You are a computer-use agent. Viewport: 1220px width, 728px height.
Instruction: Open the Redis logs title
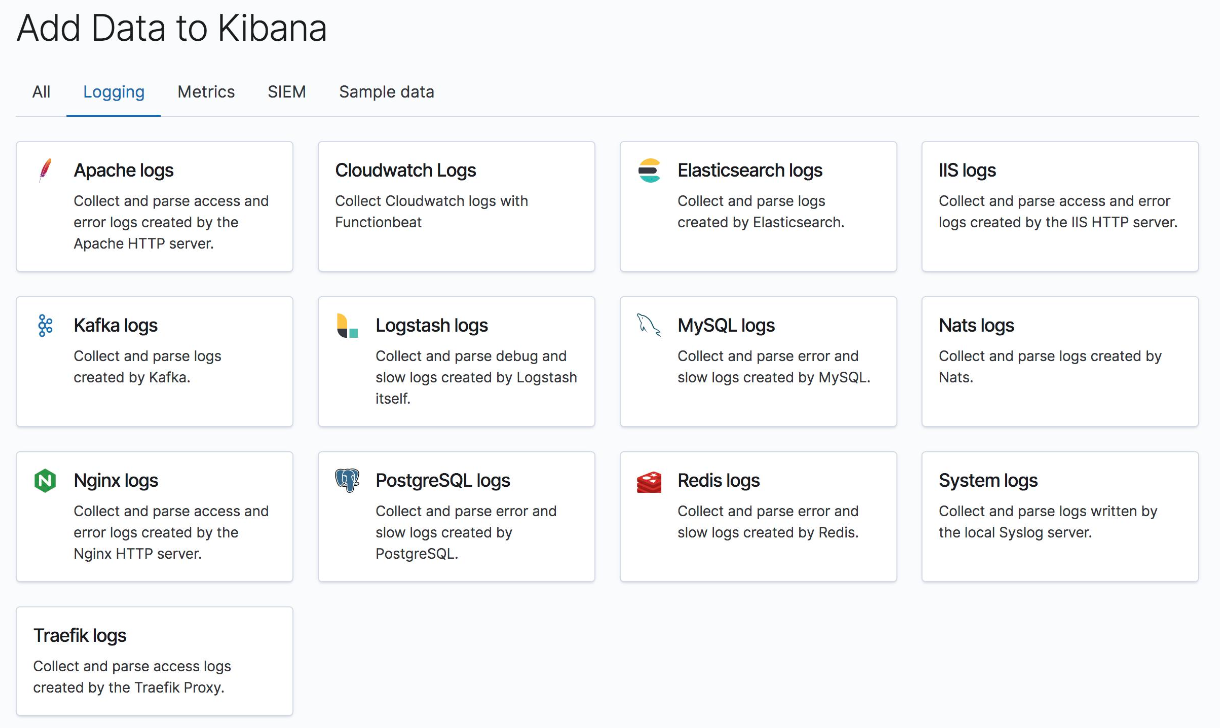pyautogui.click(x=719, y=481)
